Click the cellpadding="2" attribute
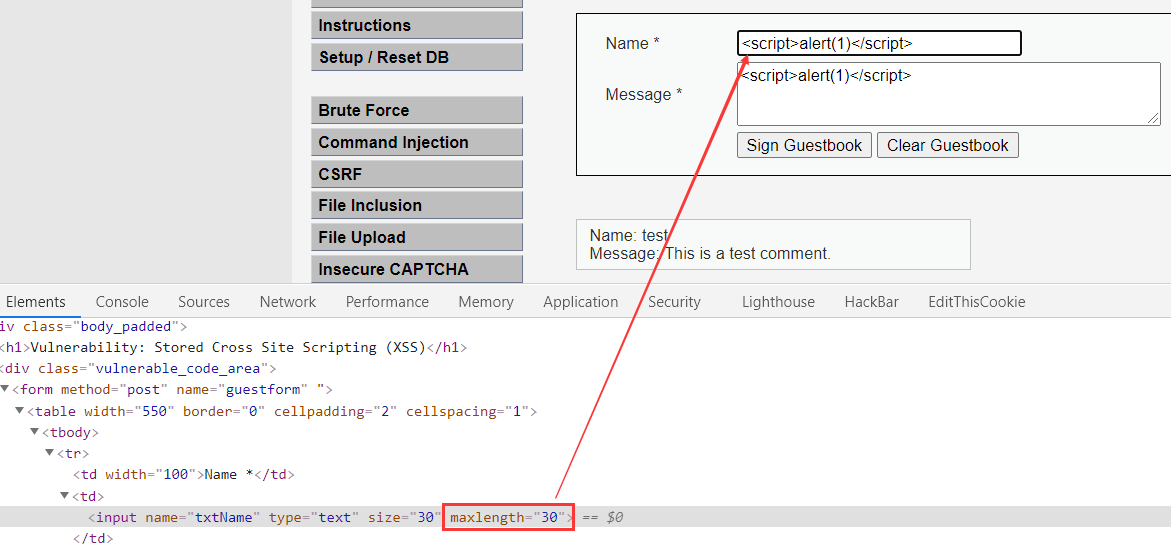 (333, 411)
